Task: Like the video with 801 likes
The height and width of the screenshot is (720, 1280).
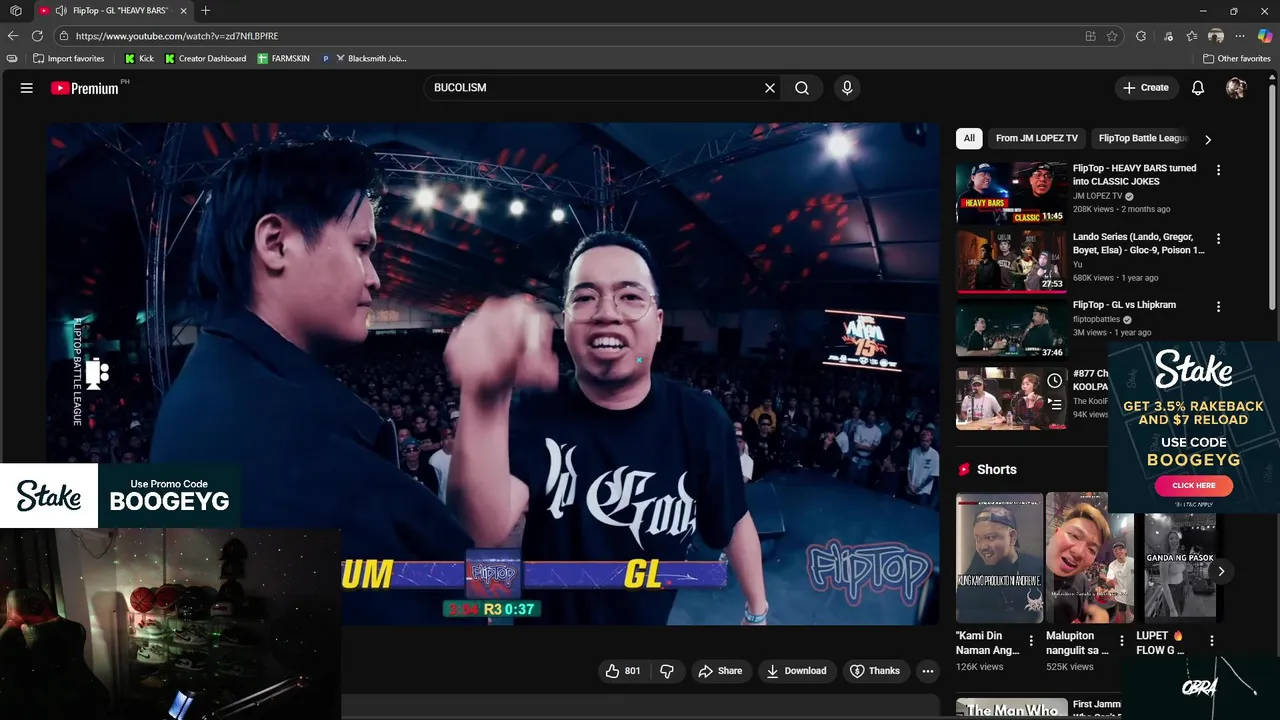Action: pos(623,671)
